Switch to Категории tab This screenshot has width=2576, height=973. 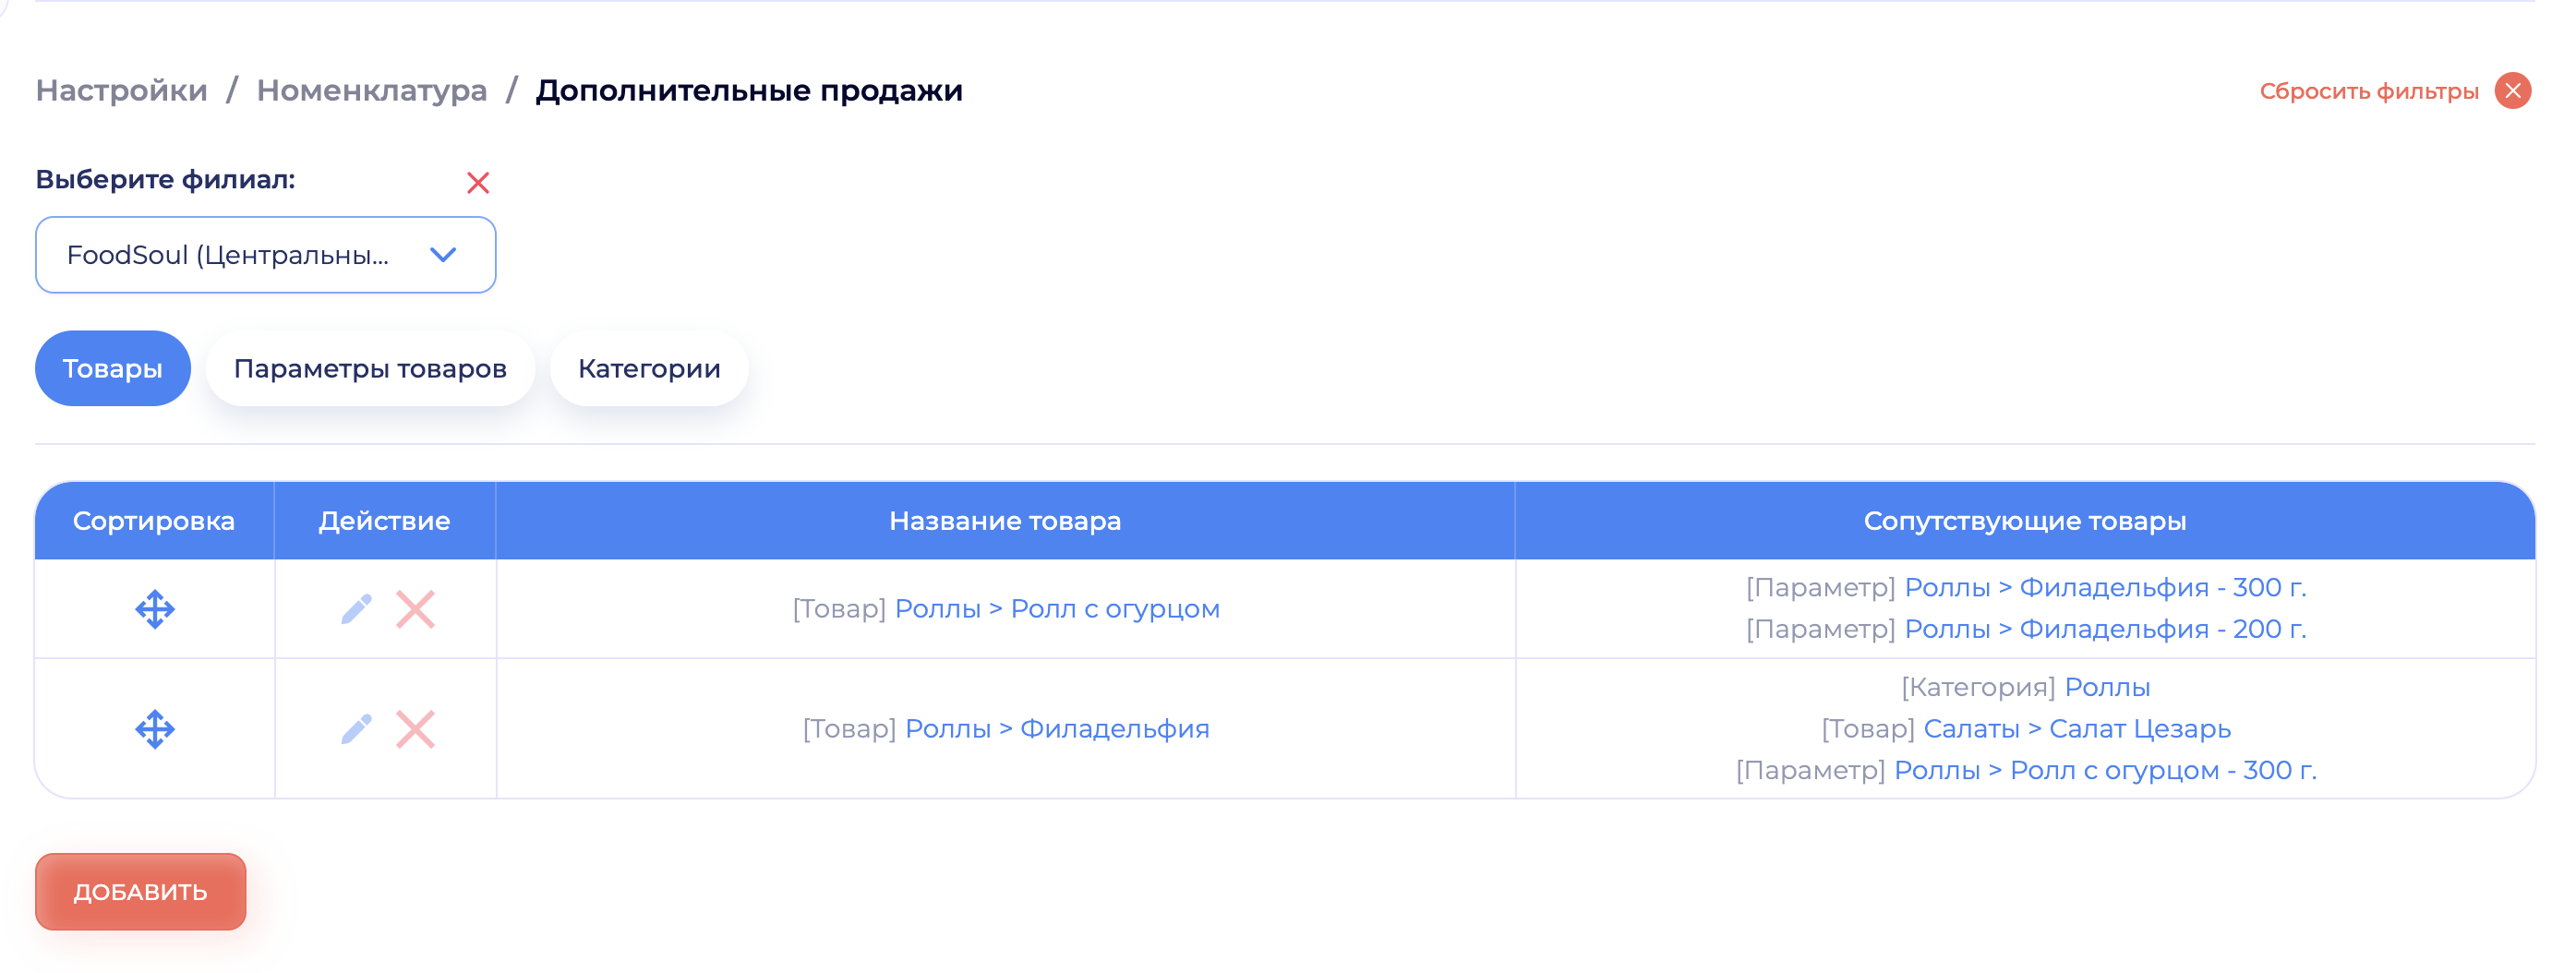(649, 369)
